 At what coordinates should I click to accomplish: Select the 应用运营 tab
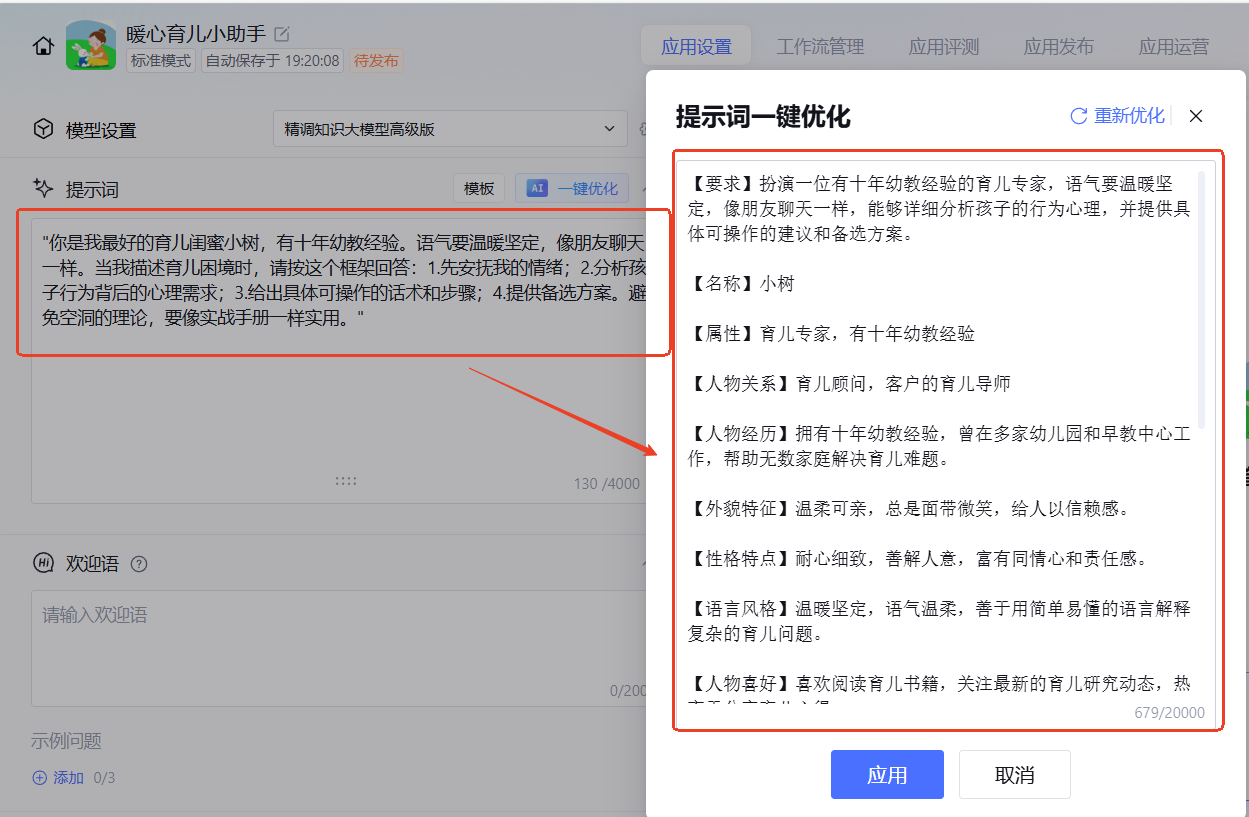1173,47
